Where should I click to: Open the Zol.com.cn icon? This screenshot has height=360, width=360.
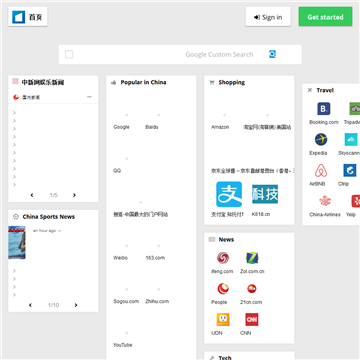pos(252,258)
